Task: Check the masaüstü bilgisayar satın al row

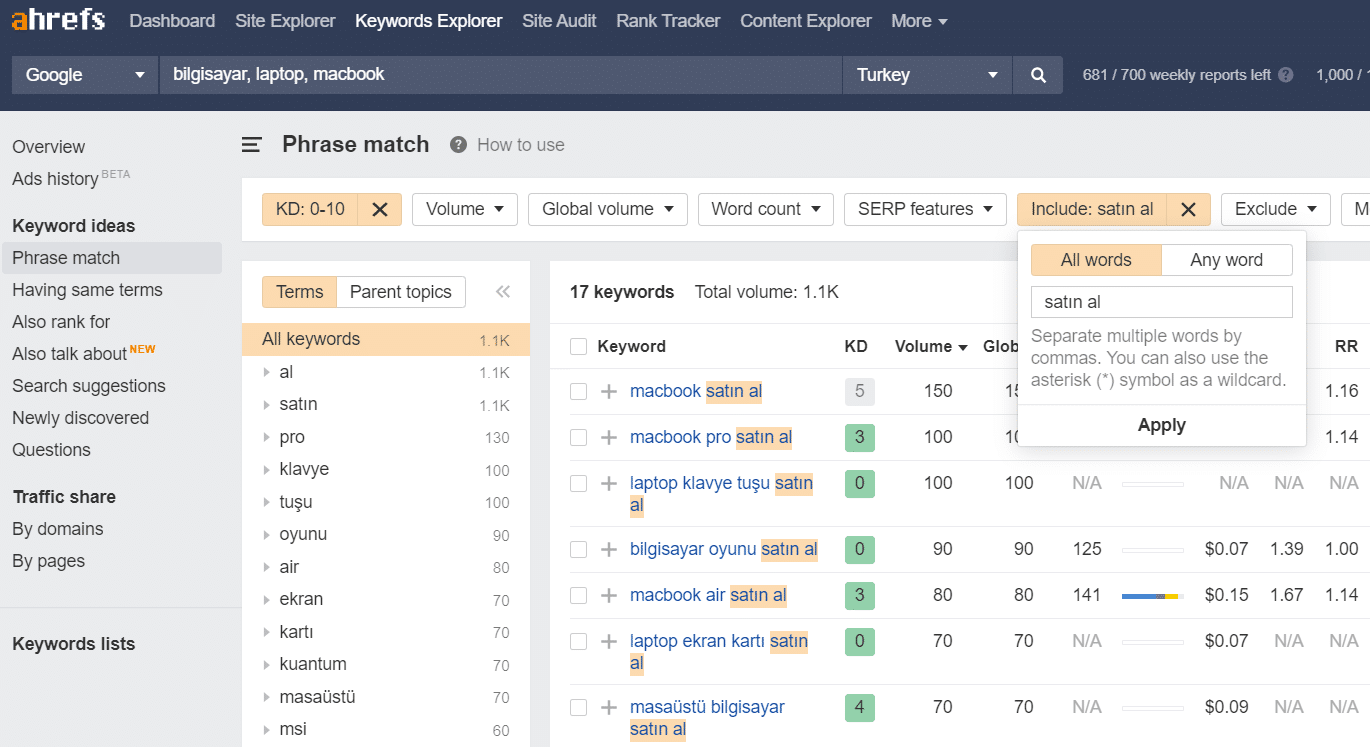Action: (578, 708)
